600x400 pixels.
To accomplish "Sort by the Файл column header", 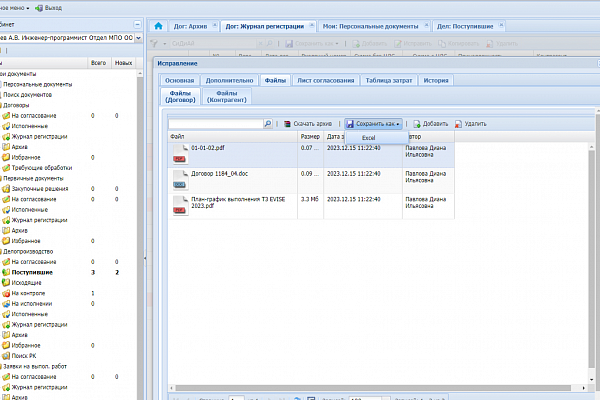I will [233, 137].
